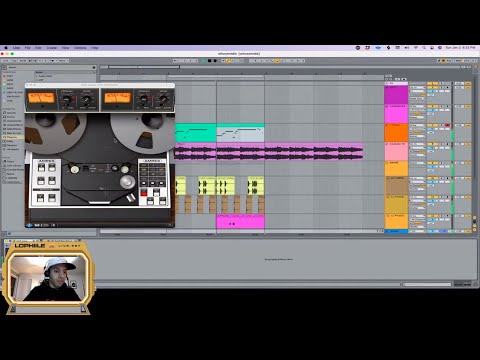
Task: Select the first yellow audio clip
Action: (x=181, y=186)
